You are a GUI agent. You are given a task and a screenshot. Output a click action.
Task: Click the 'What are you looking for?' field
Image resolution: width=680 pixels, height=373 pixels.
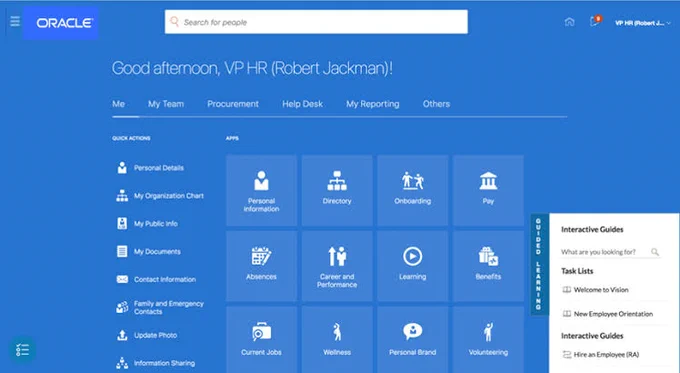point(610,252)
